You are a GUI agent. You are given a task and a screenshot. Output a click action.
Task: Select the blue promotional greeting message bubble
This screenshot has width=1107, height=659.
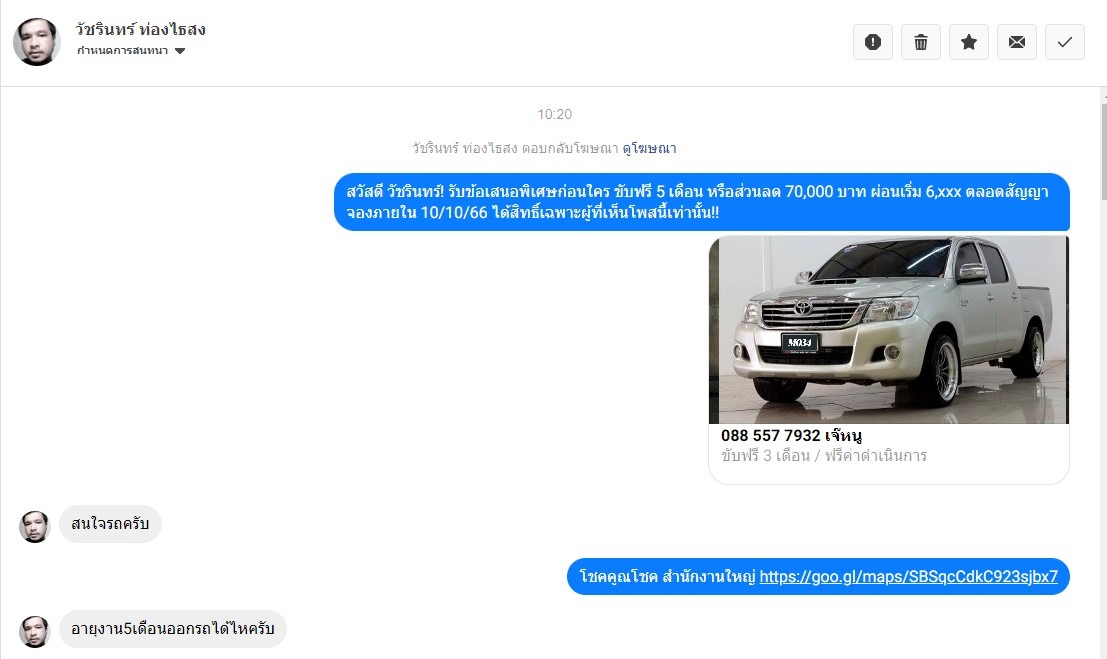[x=702, y=202]
